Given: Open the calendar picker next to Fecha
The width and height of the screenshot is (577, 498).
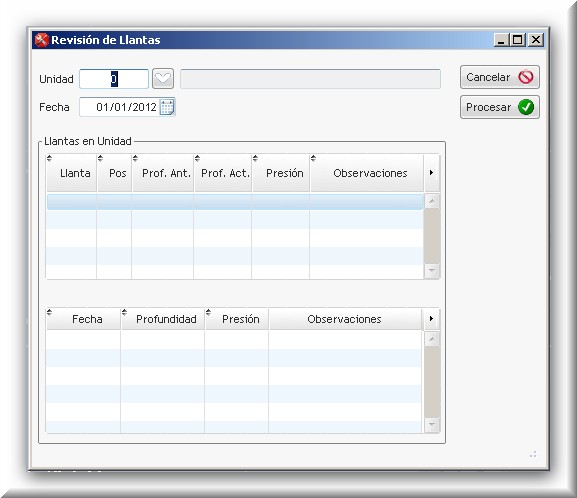Looking at the screenshot, I should 167,107.
